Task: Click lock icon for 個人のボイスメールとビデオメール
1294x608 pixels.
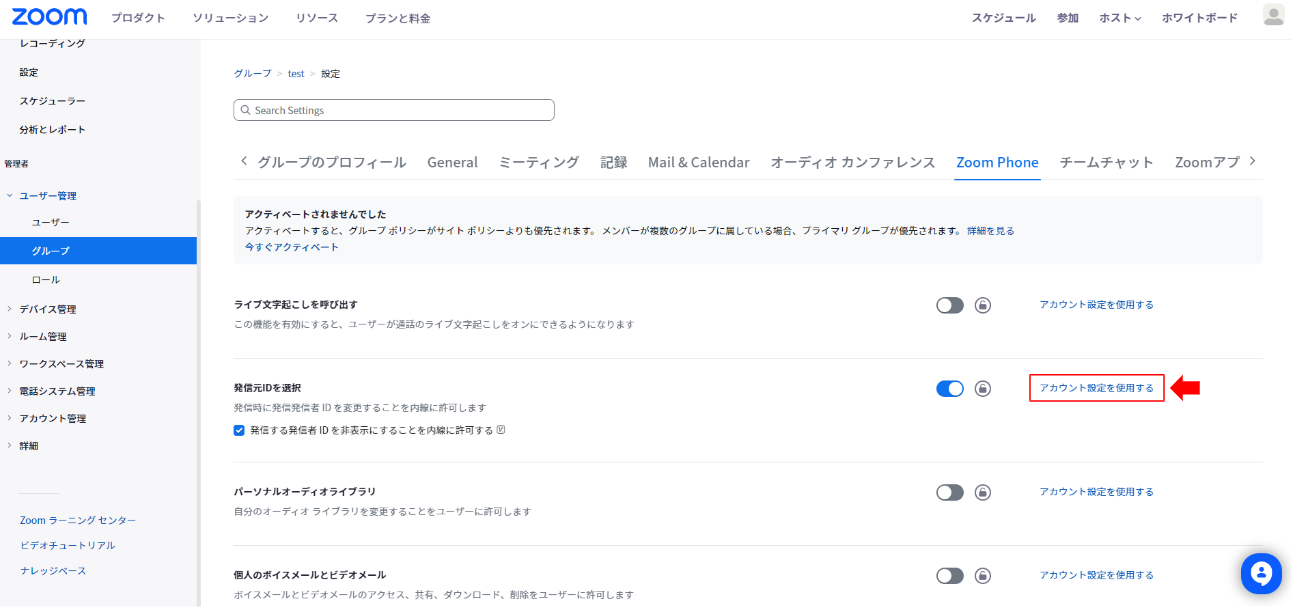Action: pyautogui.click(x=983, y=575)
